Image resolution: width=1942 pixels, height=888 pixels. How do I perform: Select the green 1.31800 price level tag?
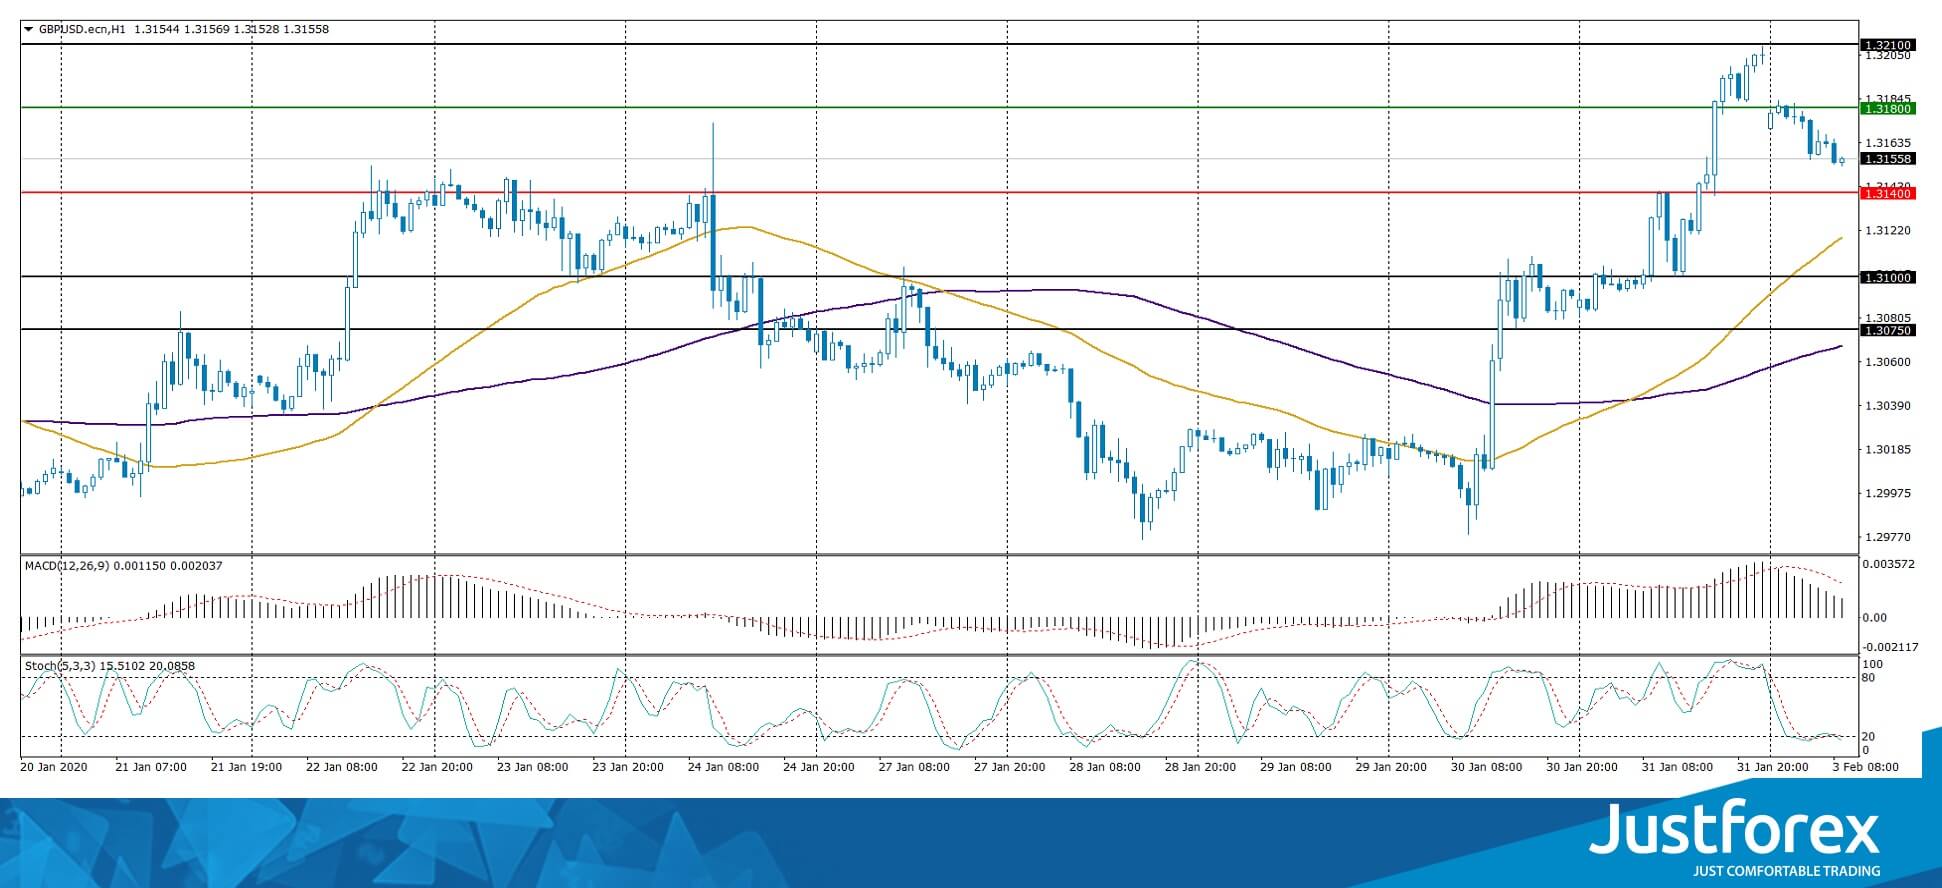coord(1887,108)
